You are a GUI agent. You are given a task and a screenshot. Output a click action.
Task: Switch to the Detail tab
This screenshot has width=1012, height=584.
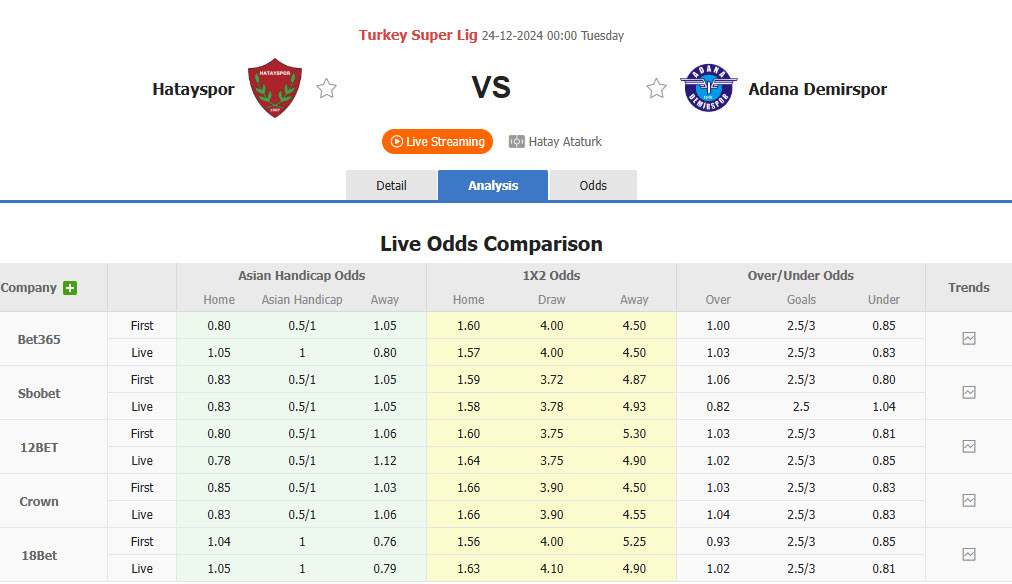click(x=391, y=185)
